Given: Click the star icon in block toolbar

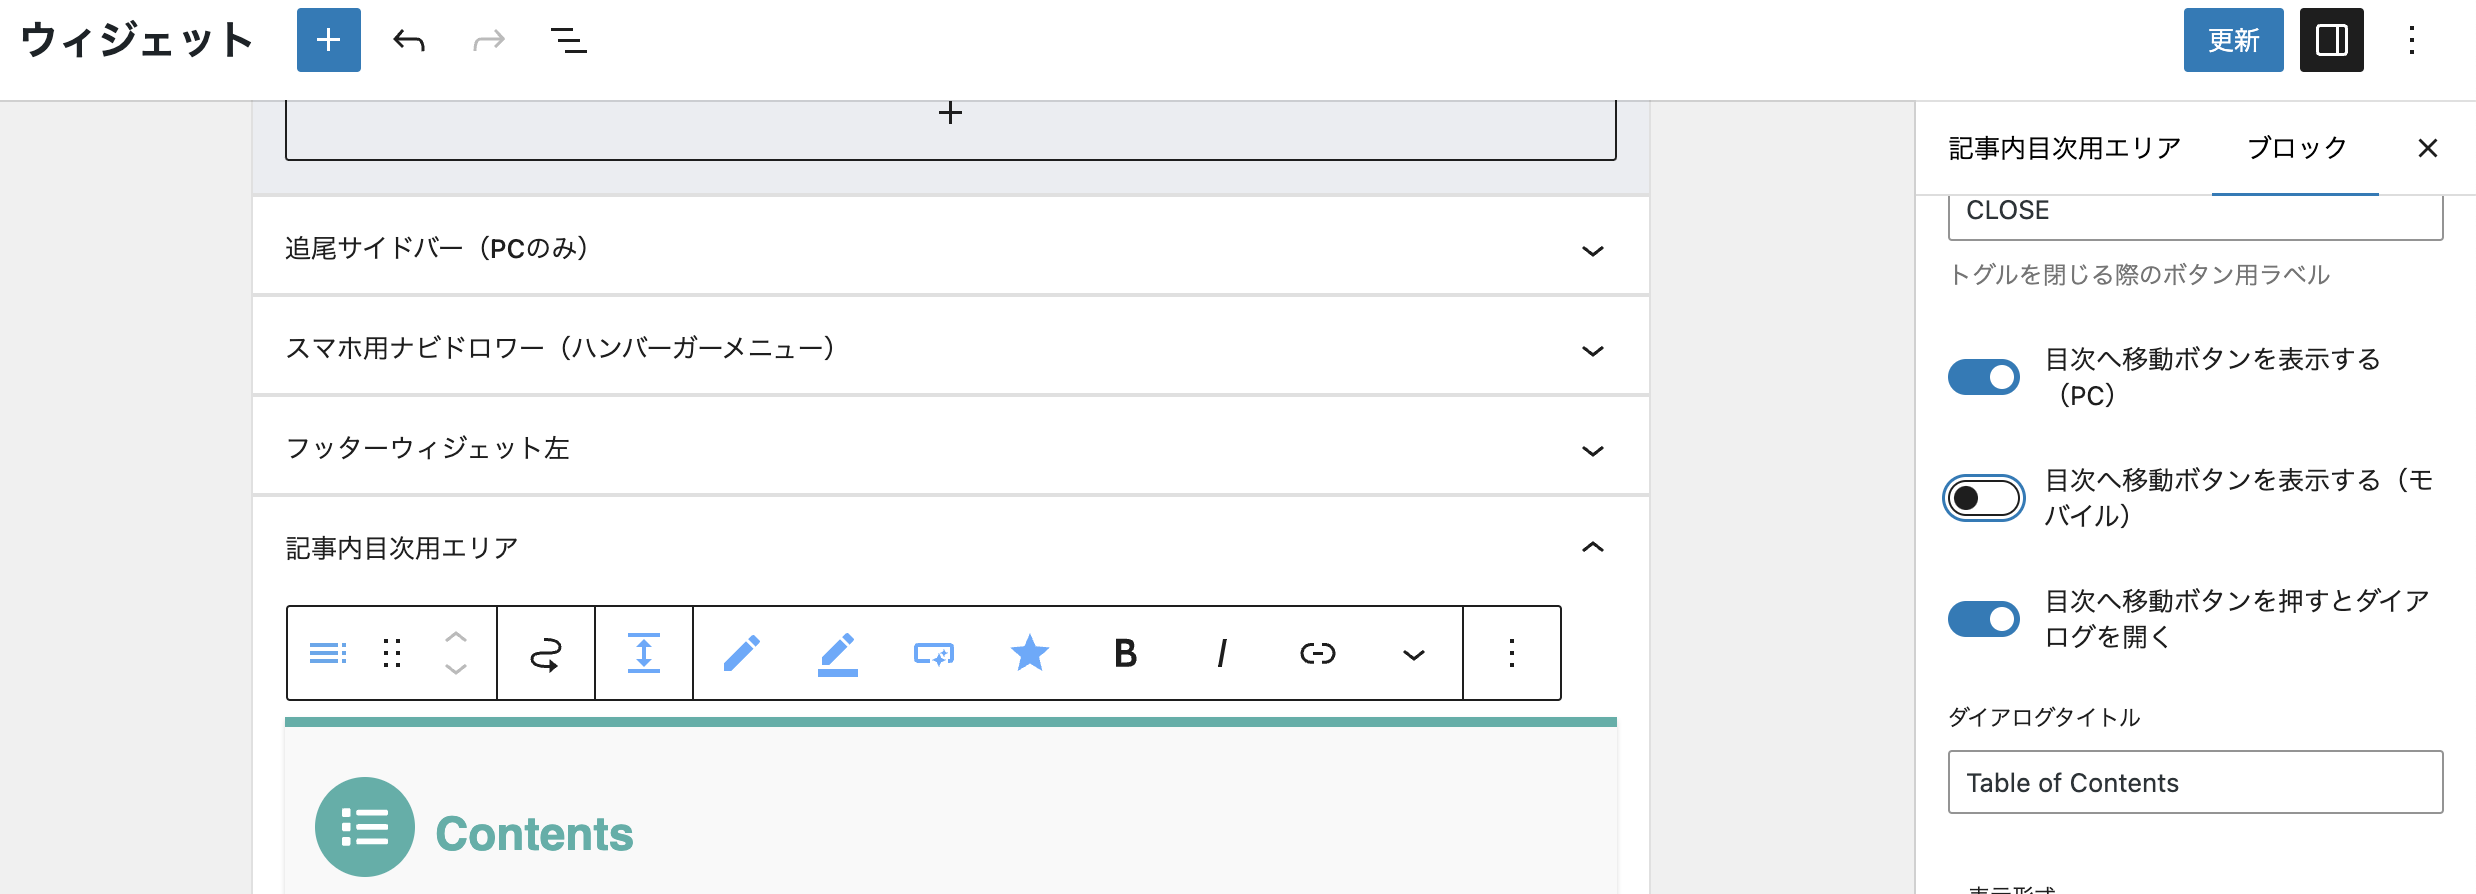Looking at the screenshot, I should (x=1029, y=653).
